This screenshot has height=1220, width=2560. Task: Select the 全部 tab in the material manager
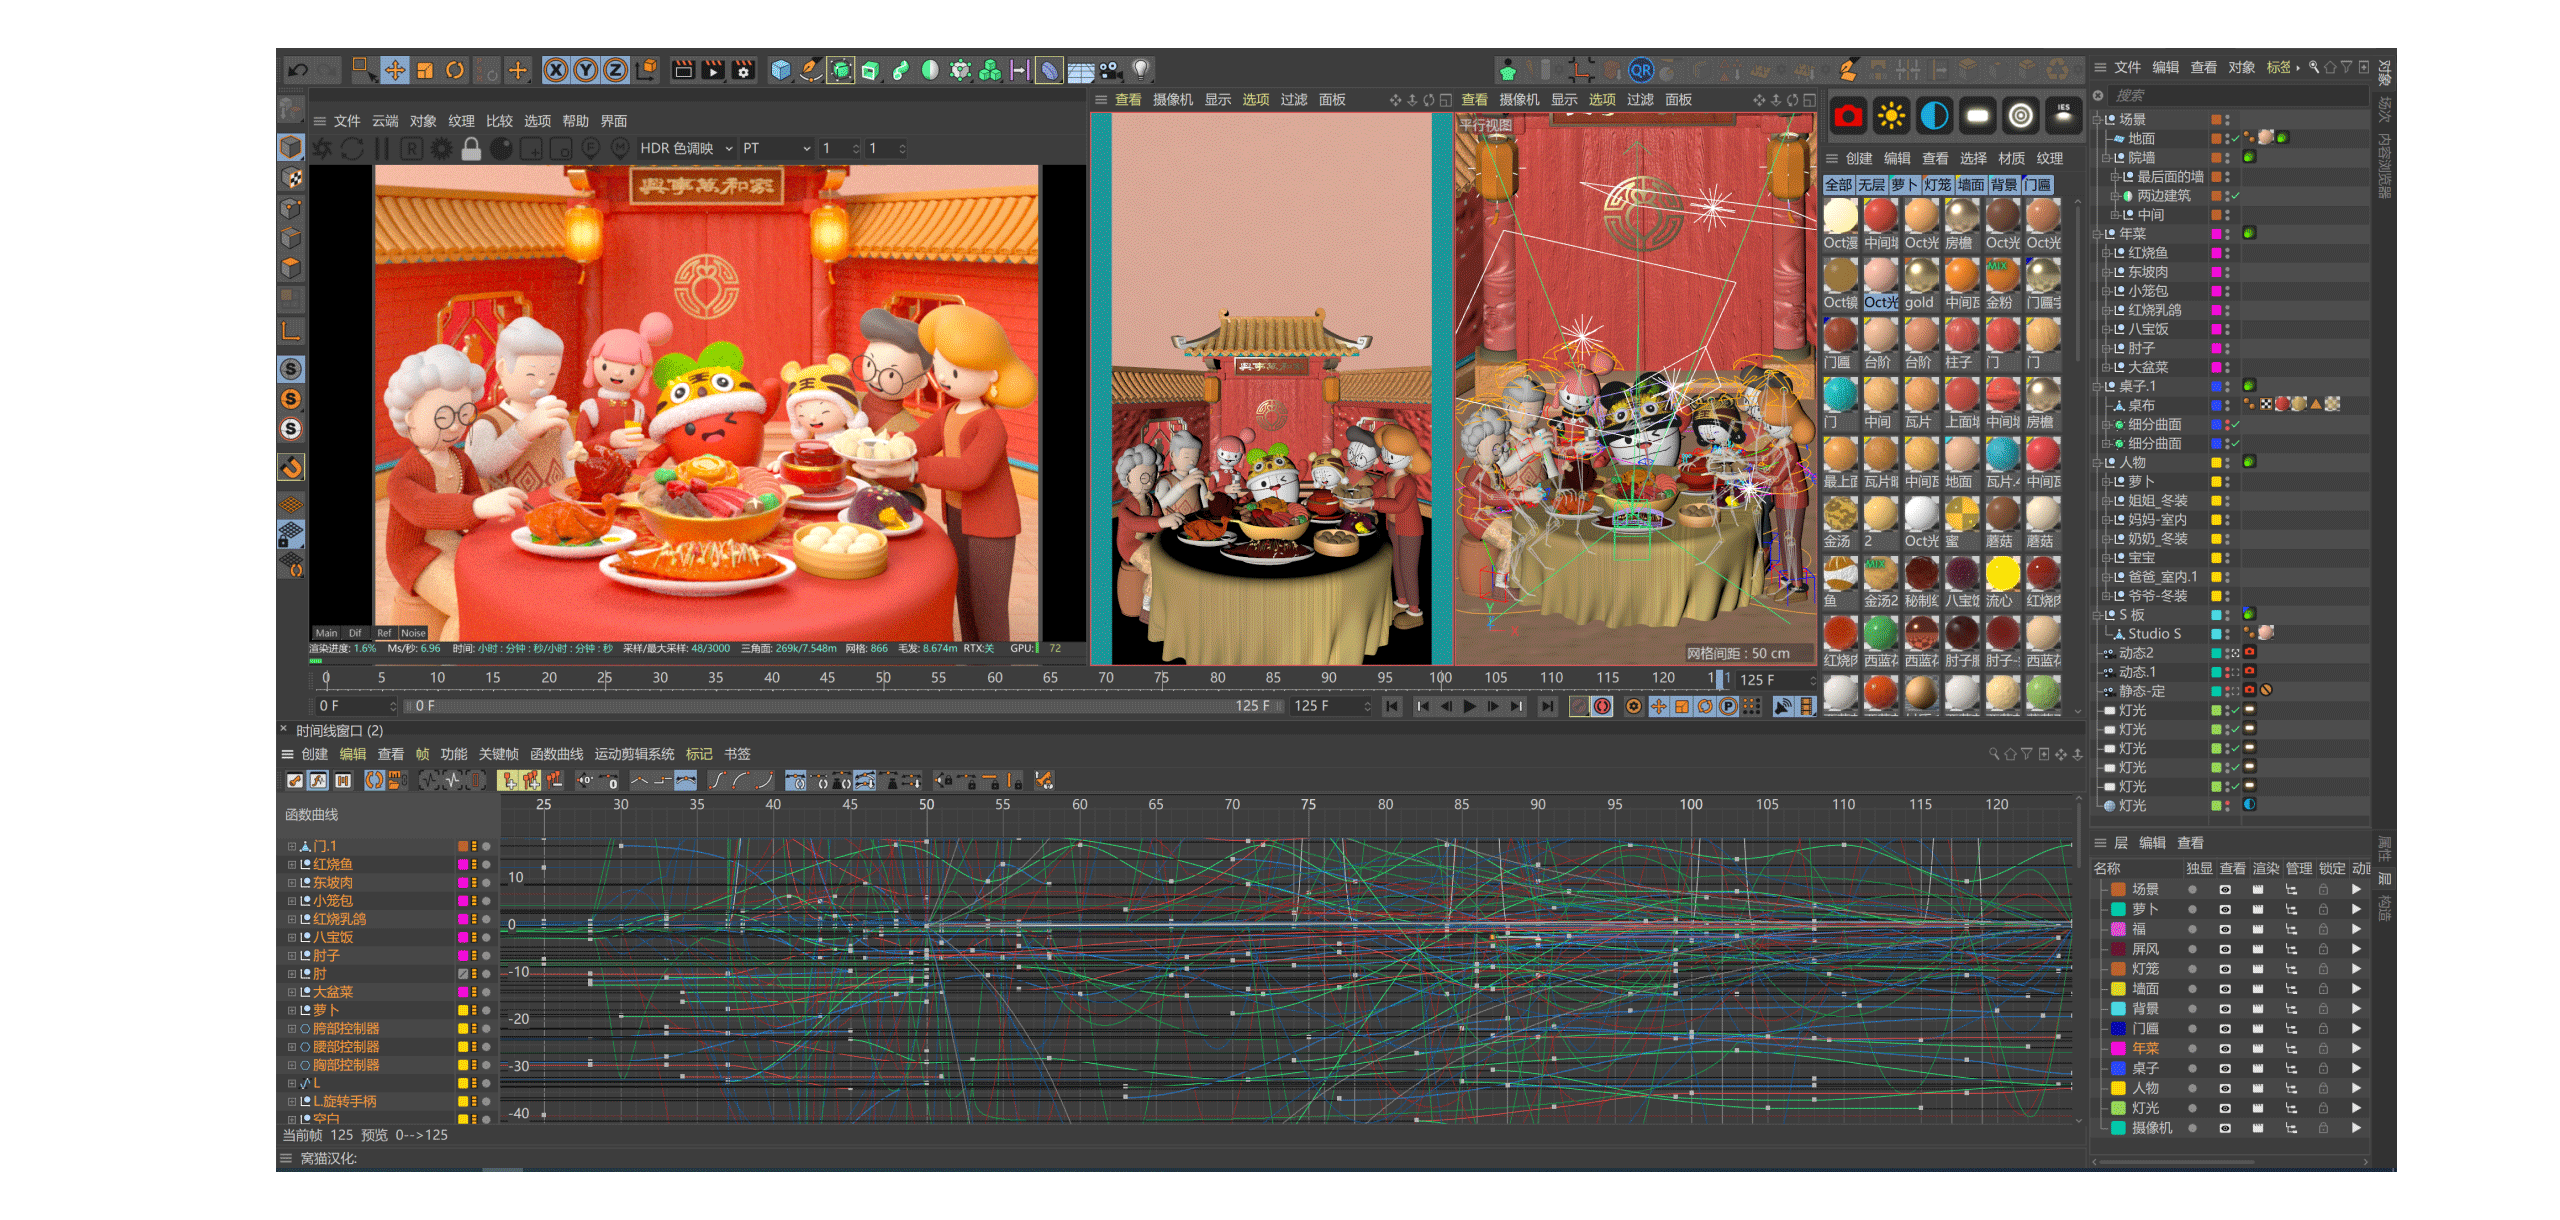[1838, 185]
